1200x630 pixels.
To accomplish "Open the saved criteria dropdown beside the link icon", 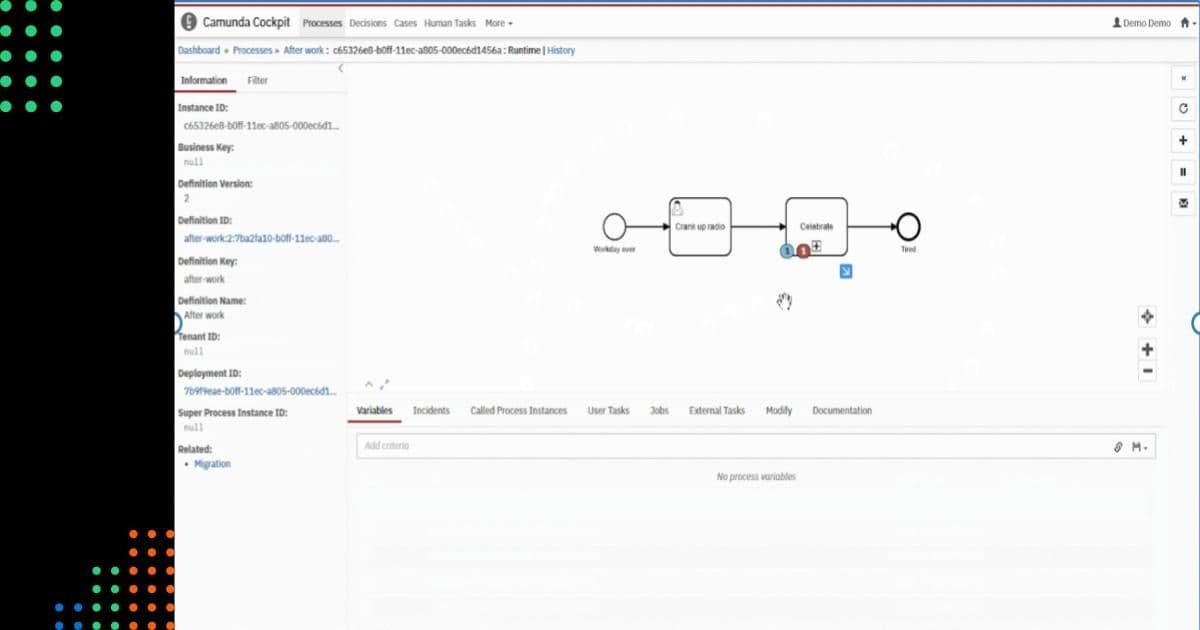I will click(1140, 447).
